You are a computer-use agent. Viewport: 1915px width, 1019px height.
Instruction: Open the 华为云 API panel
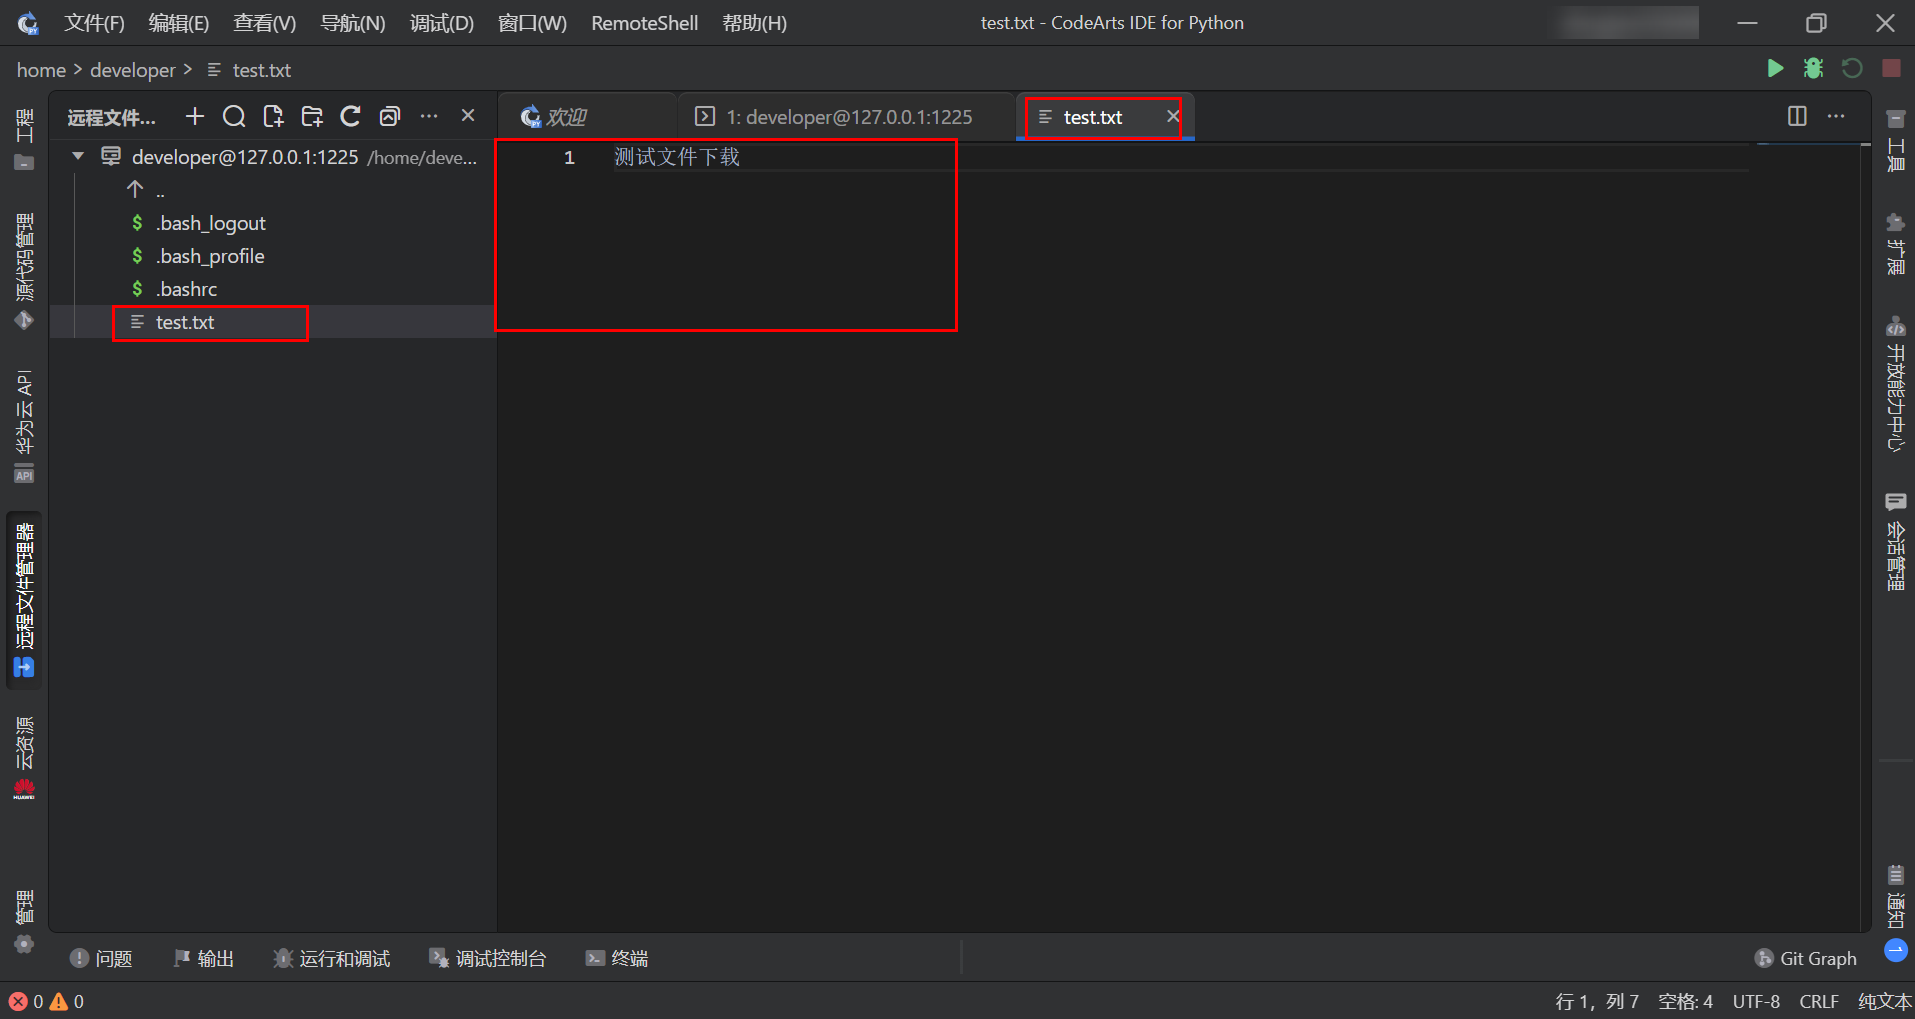[x=24, y=420]
